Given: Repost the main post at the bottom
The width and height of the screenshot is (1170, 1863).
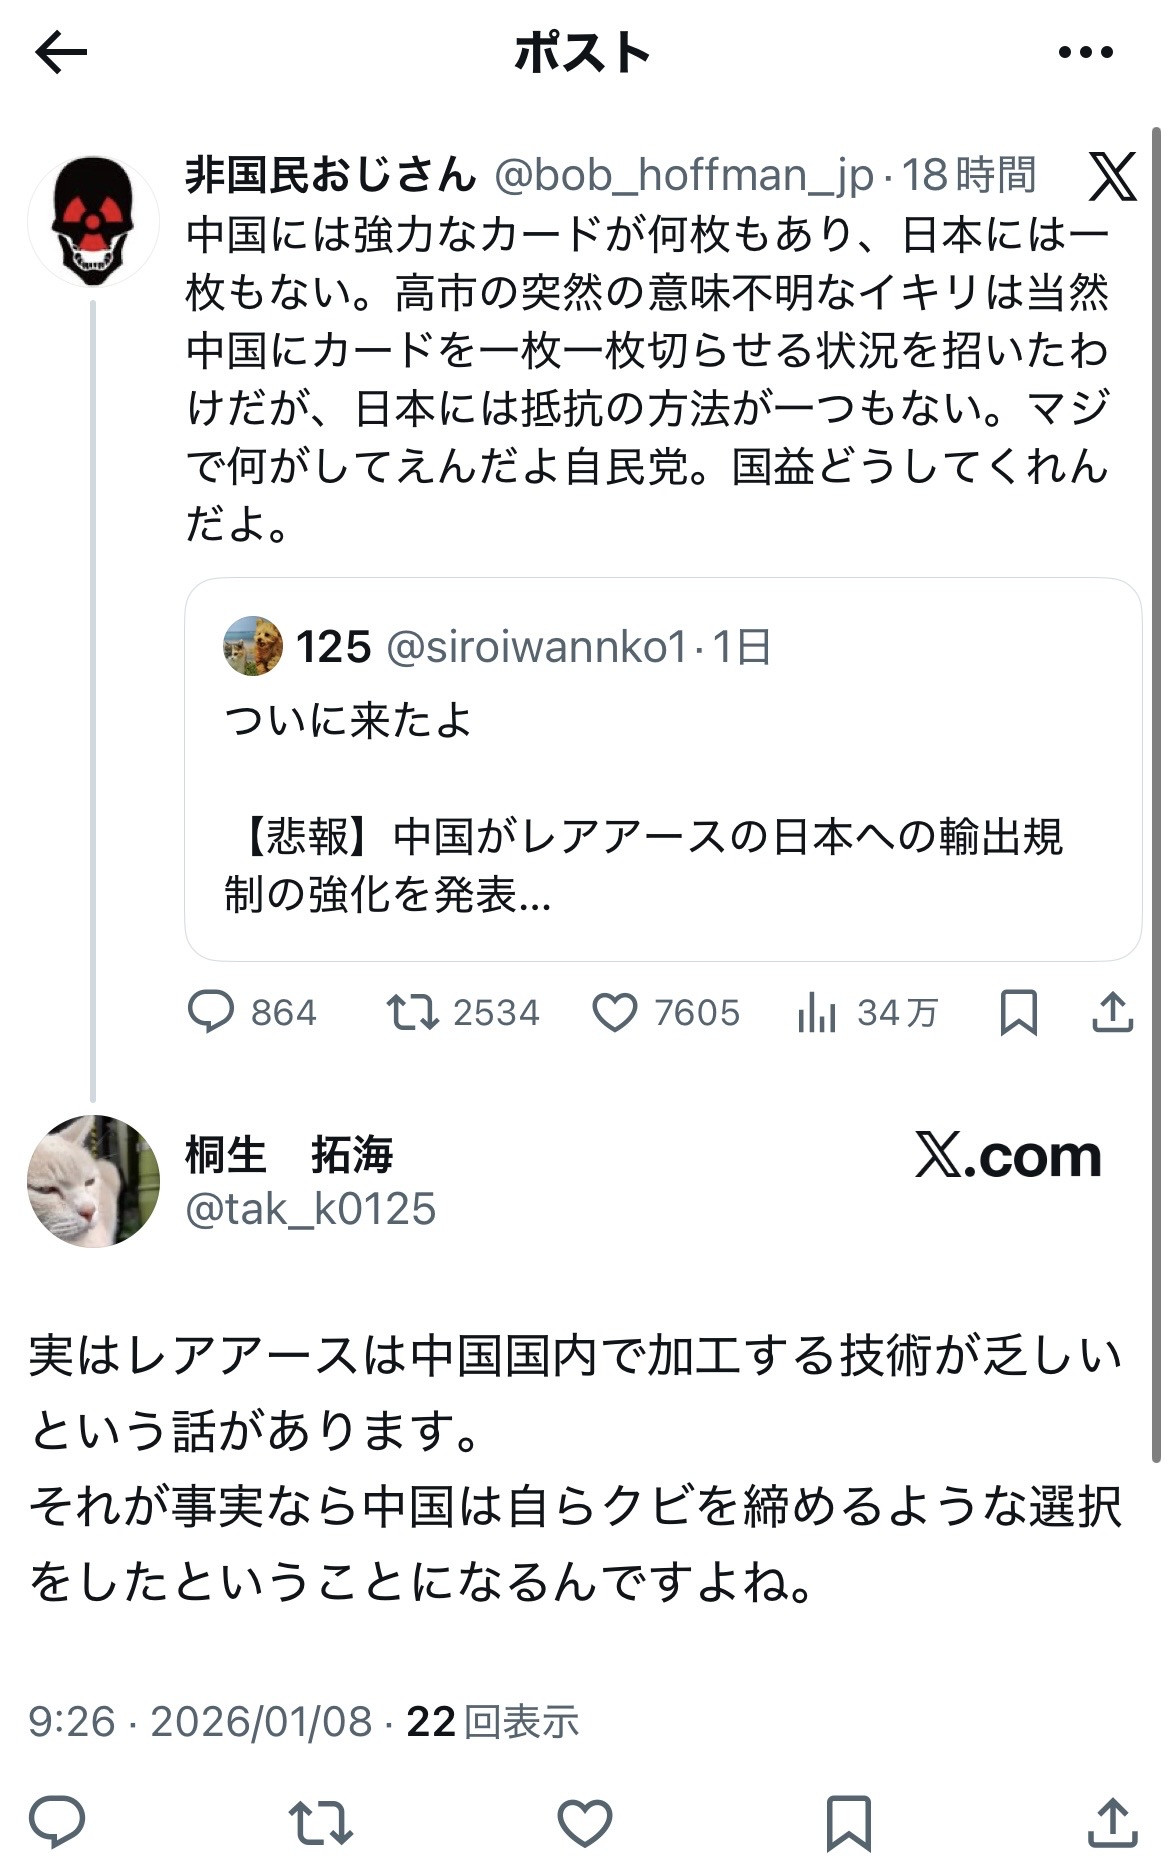Looking at the screenshot, I should tap(321, 1821).
